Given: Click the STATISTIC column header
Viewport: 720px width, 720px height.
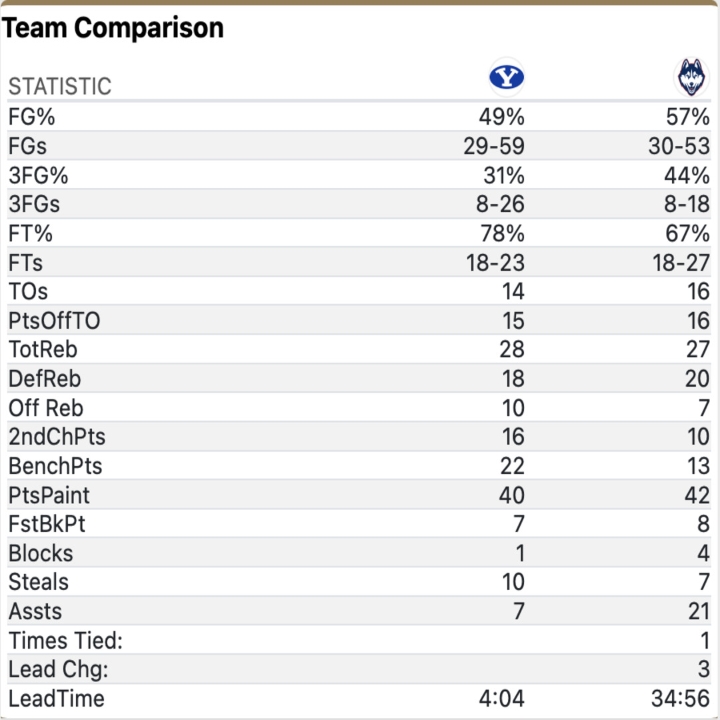Looking at the screenshot, I should point(60,86).
